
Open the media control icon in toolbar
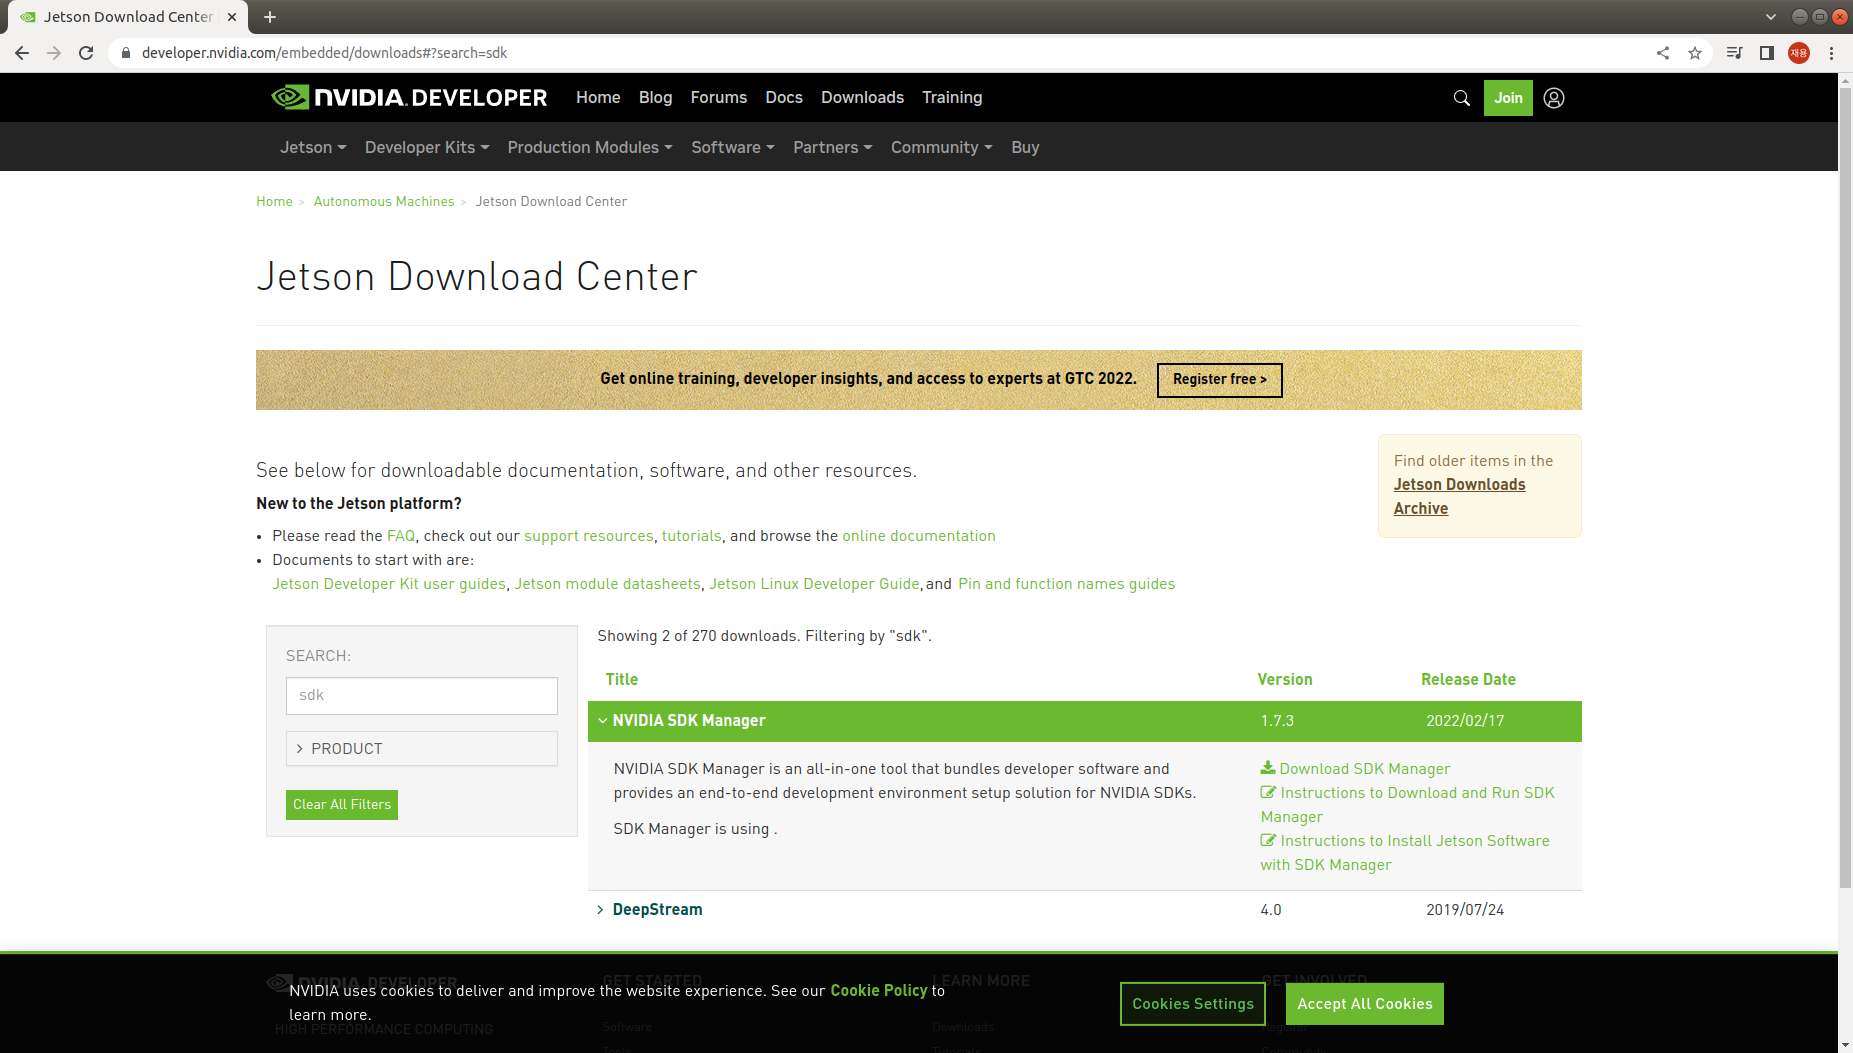(x=1735, y=53)
